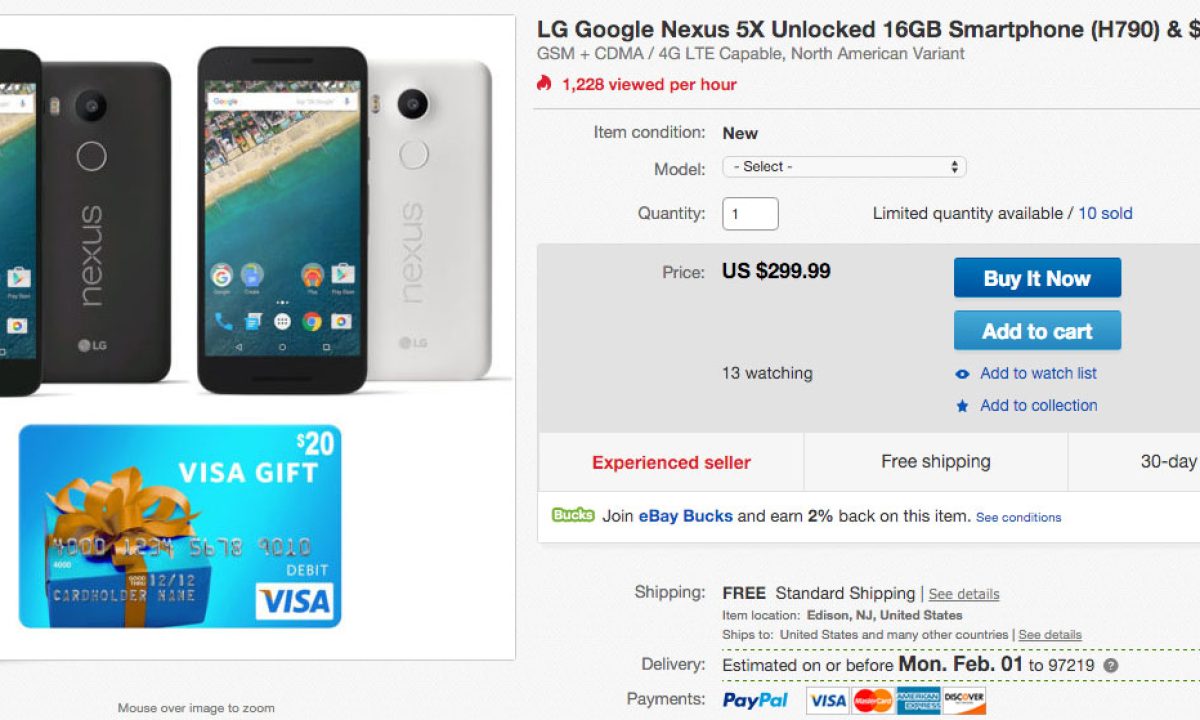Image resolution: width=1200 pixels, height=720 pixels.
Task: Click the Add to collection link
Action: (1038, 405)
